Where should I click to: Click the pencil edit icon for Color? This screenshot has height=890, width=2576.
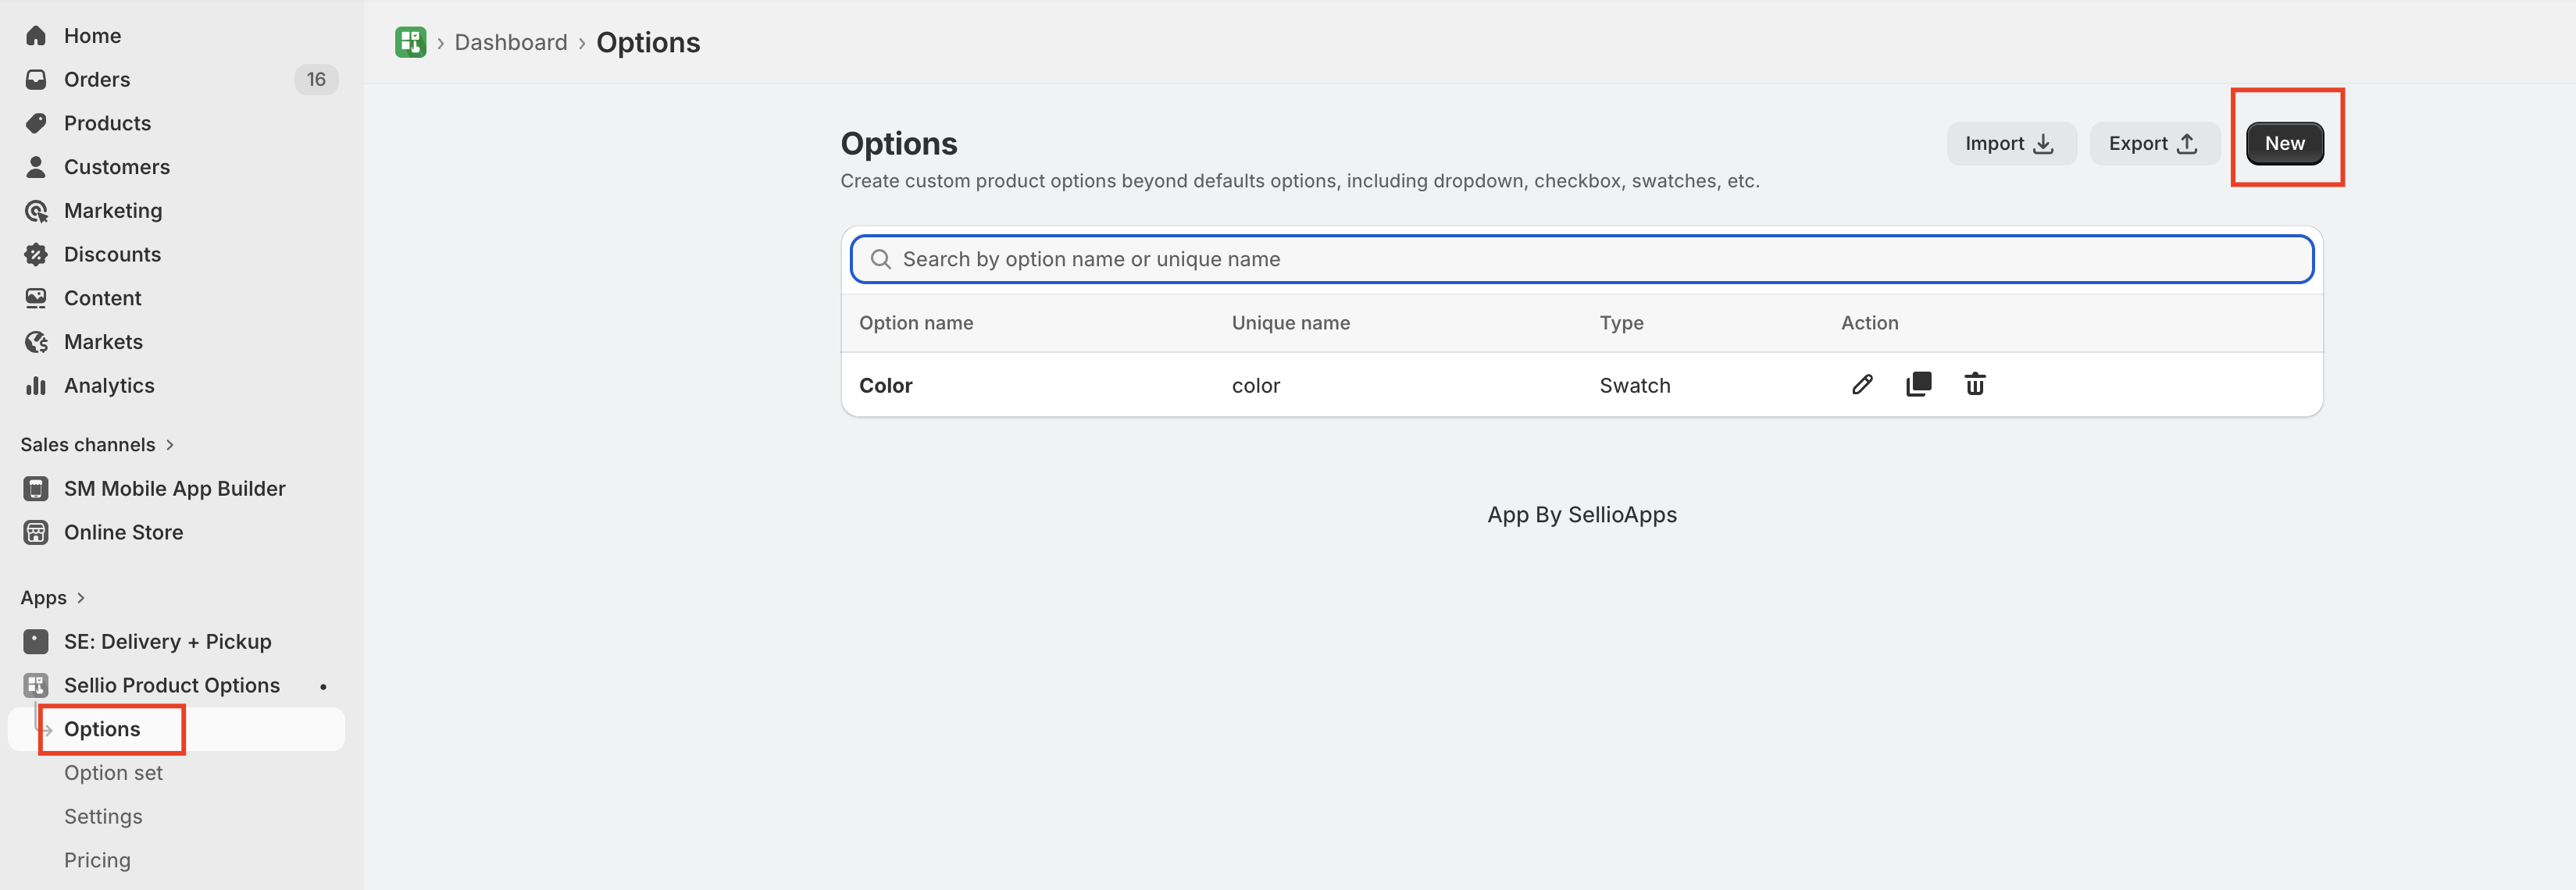[x=1861, y=385]
